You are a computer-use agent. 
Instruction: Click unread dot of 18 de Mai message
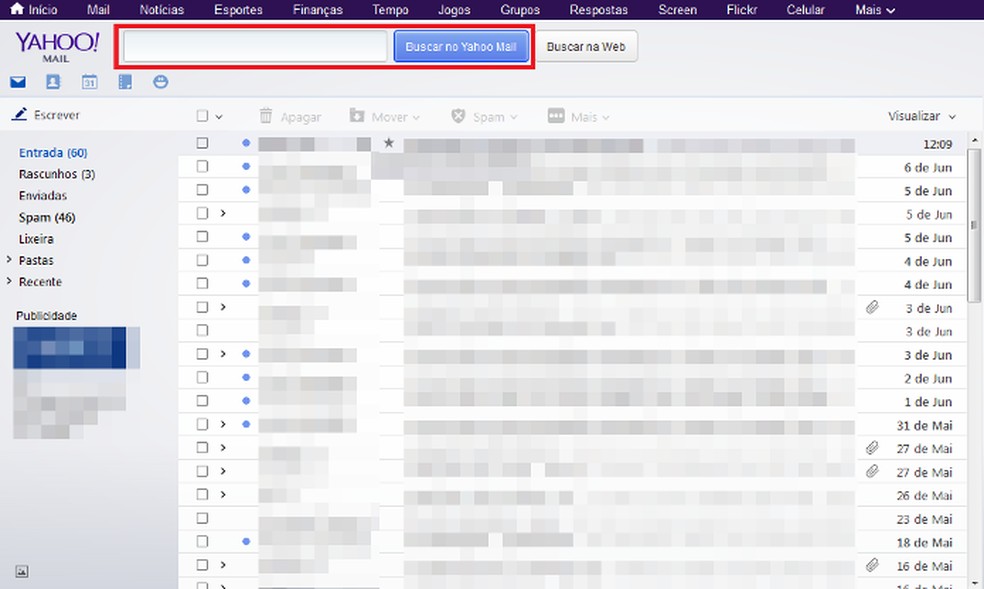tap(246, 541)
